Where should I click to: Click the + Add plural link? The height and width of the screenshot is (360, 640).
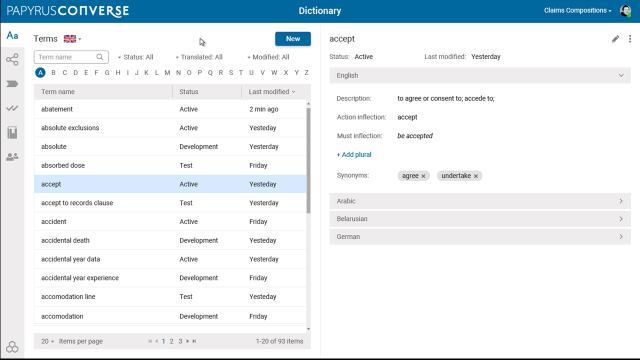[354, 155]
